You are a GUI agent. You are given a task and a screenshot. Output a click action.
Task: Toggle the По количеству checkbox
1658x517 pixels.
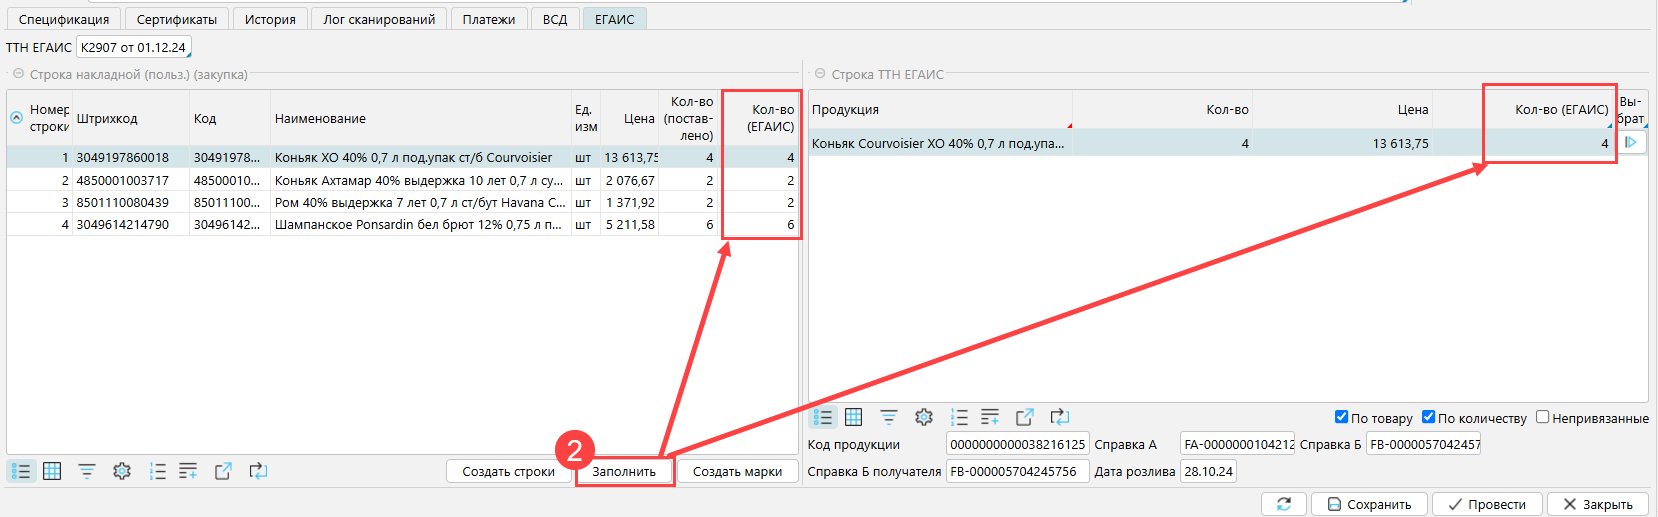pyautogui.click(x=1428, y=417)
